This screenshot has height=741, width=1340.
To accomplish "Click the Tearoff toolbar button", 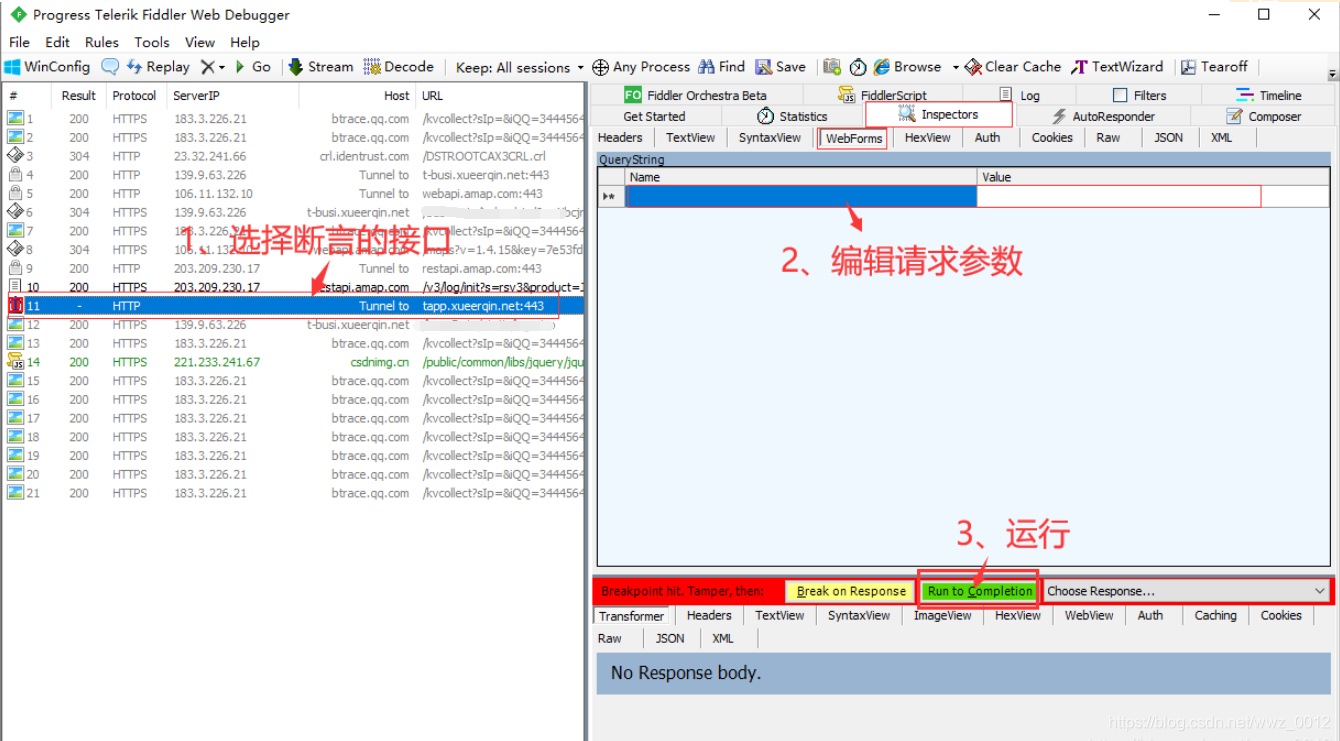I will (x=1214, y=67).
